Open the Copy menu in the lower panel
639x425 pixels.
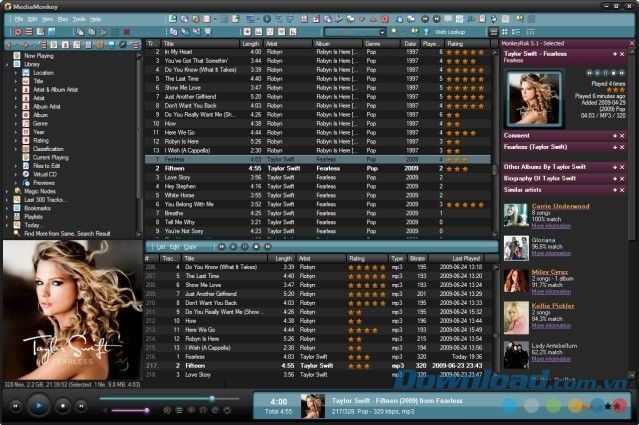[x=190, y=246]
